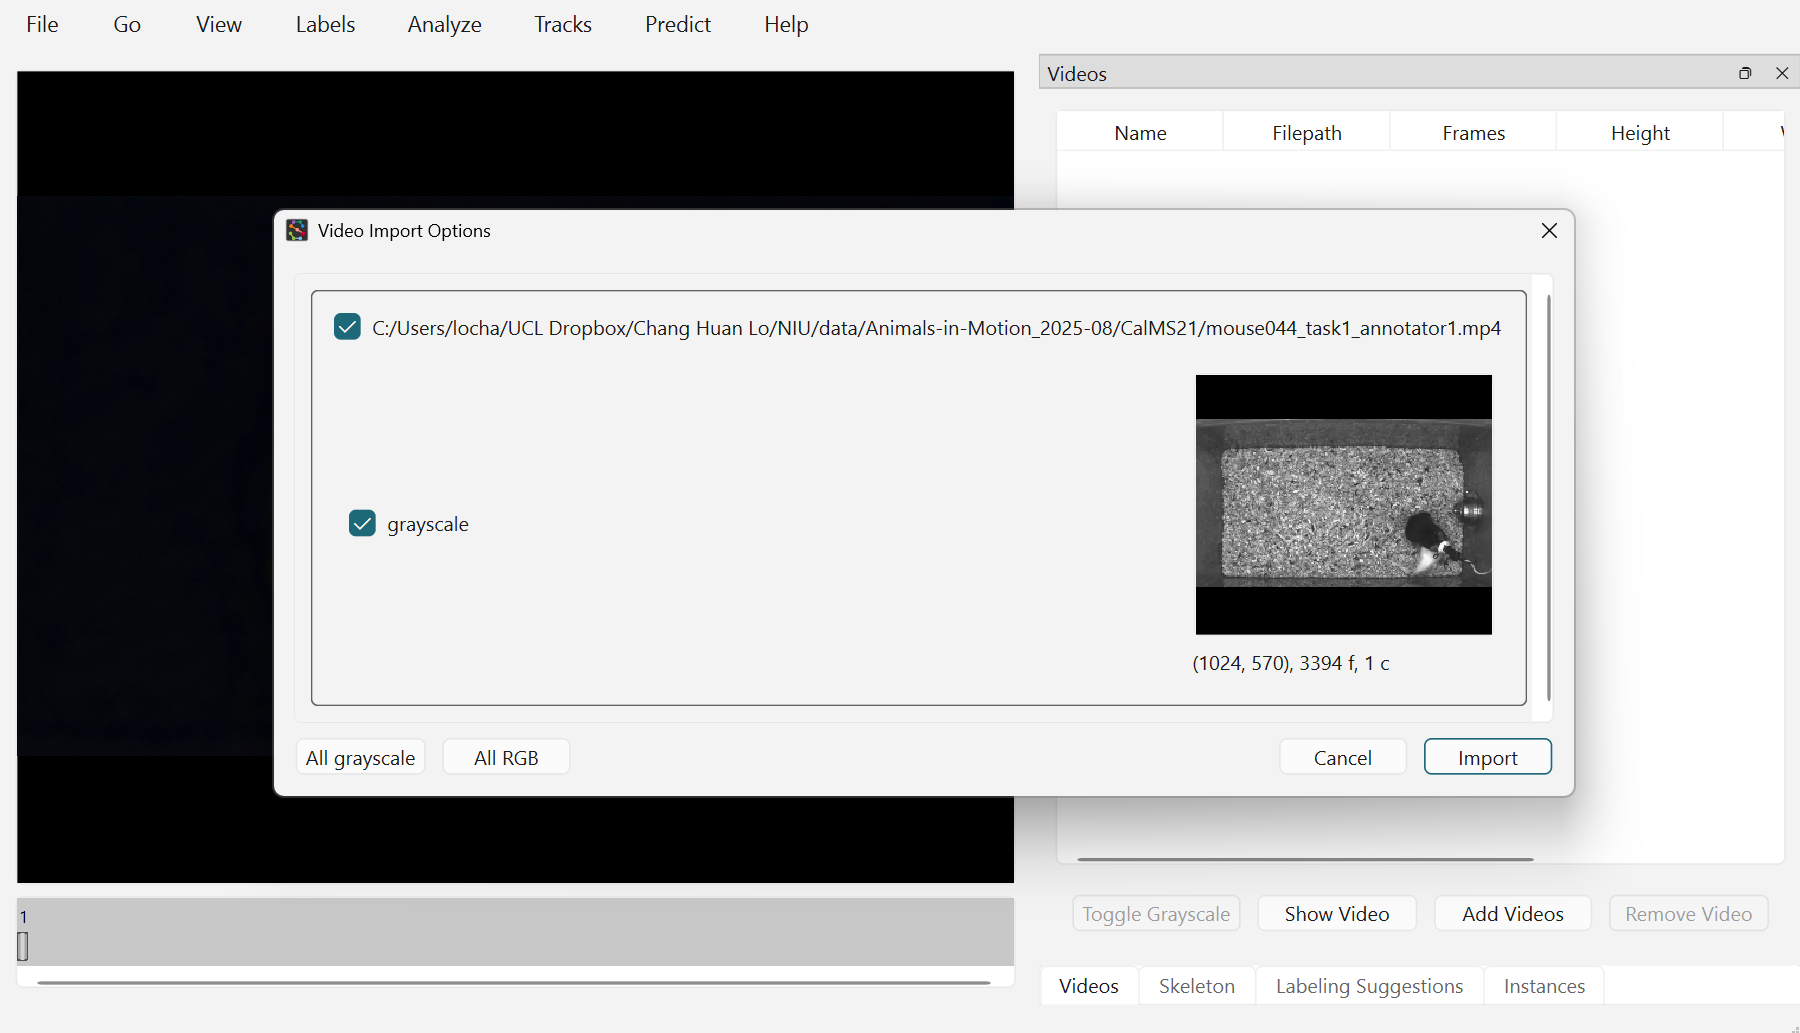The height and width of the screenshot is (1033, 1800).
Task: Open the Instances tab
Action: pyautogui.click(x=1544, y=986)
